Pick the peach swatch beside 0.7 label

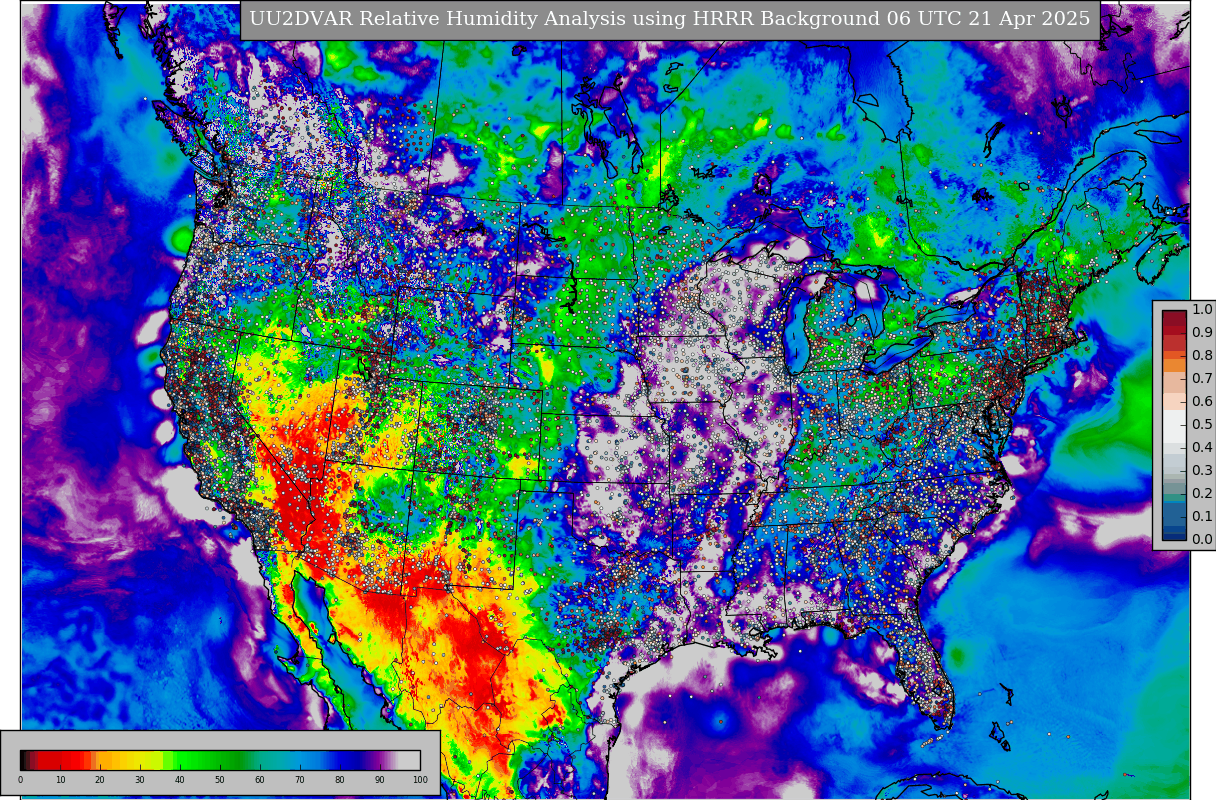pos(1174,382)
